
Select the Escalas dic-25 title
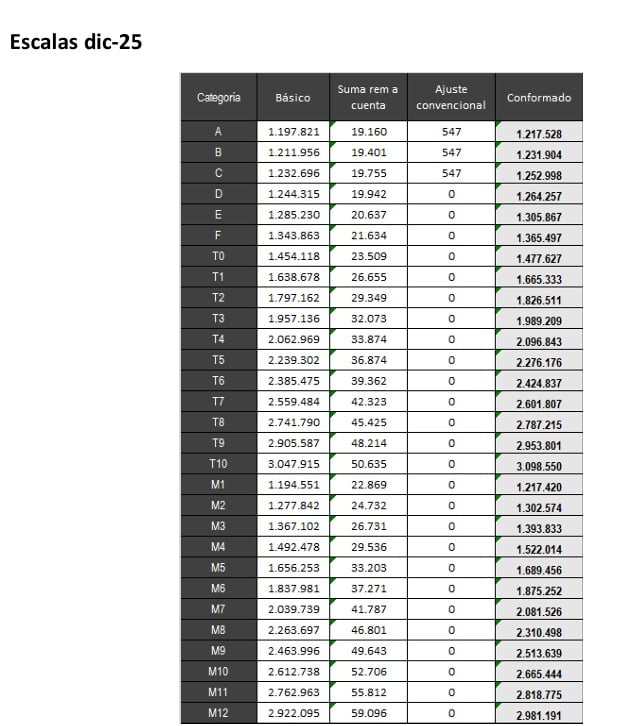76,42
